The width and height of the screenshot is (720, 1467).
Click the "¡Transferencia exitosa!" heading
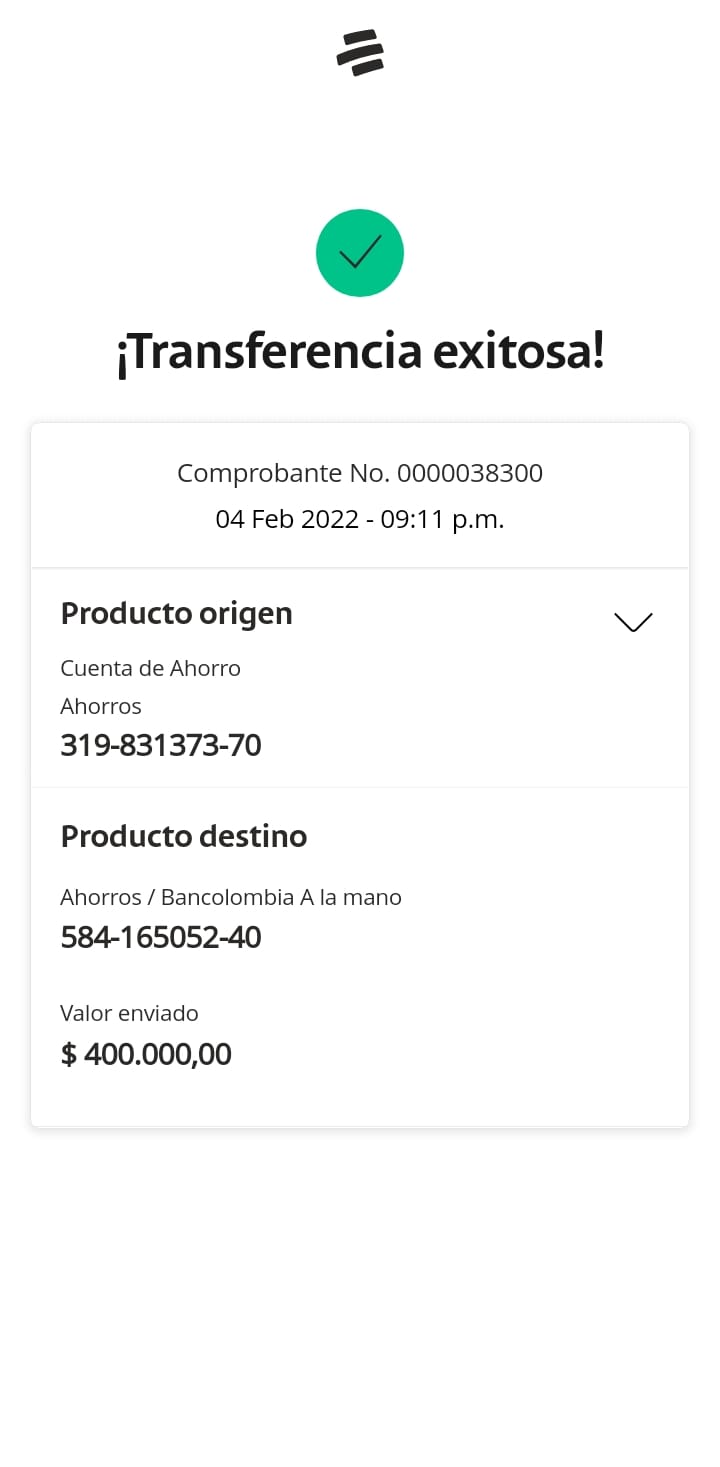coord(360,353)
